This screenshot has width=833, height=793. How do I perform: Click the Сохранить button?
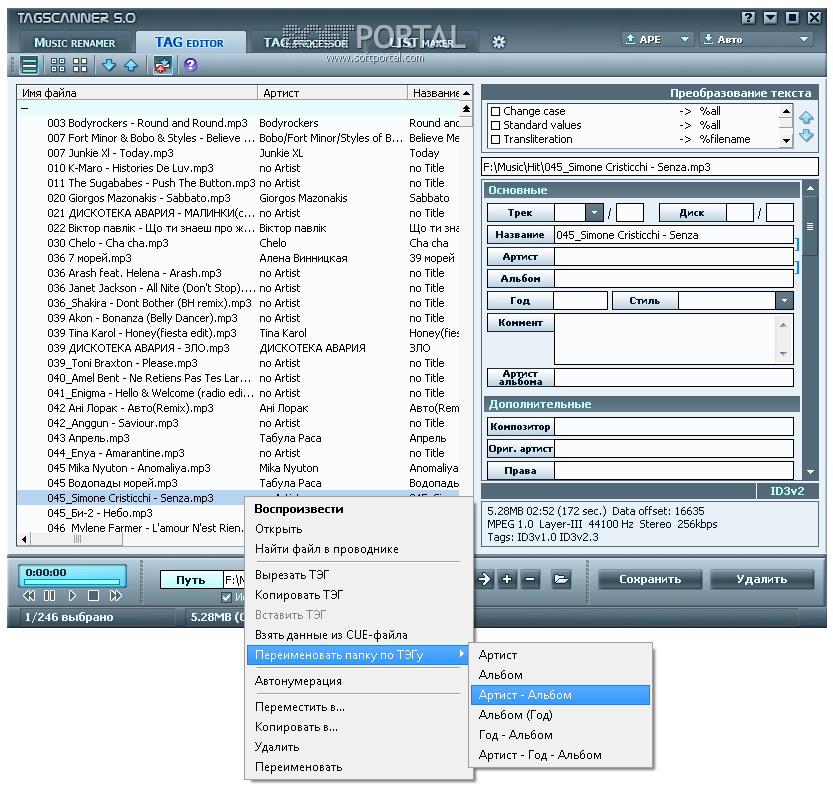coord(650,579)
